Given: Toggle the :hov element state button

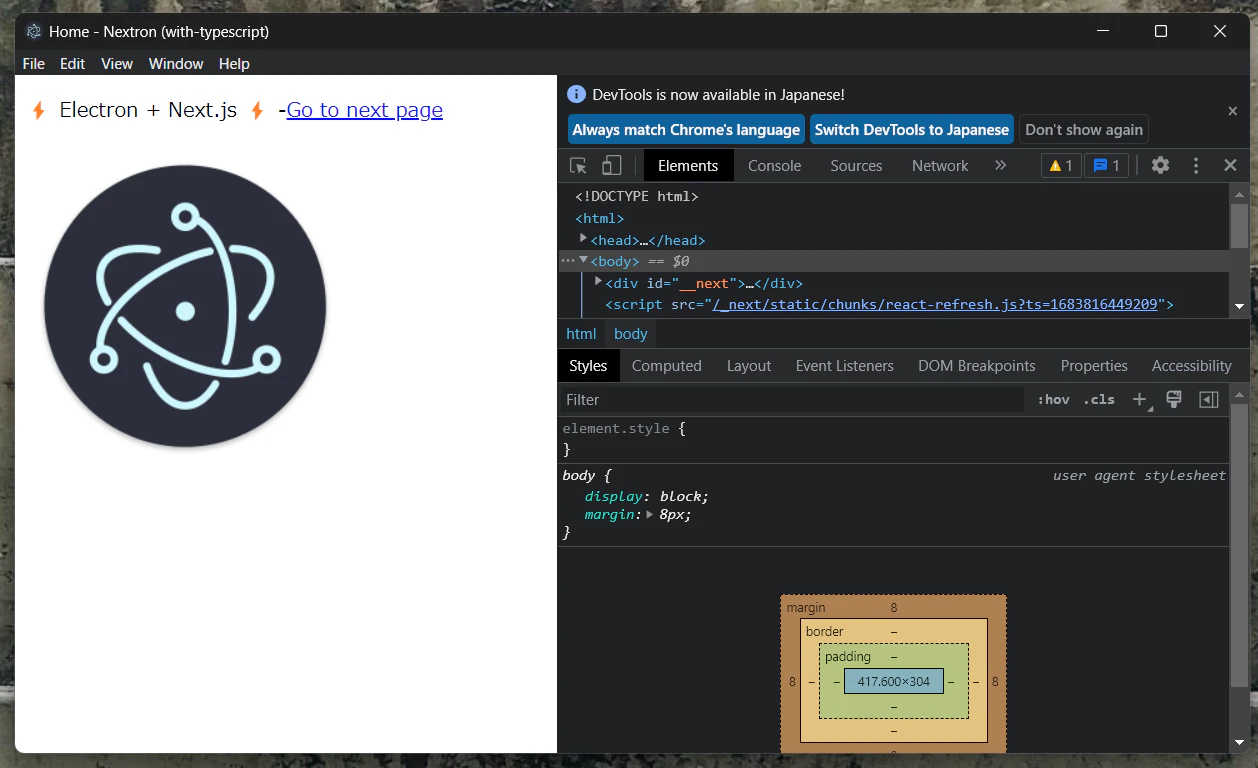Looking at the screenshot, I should (1053, 400).
